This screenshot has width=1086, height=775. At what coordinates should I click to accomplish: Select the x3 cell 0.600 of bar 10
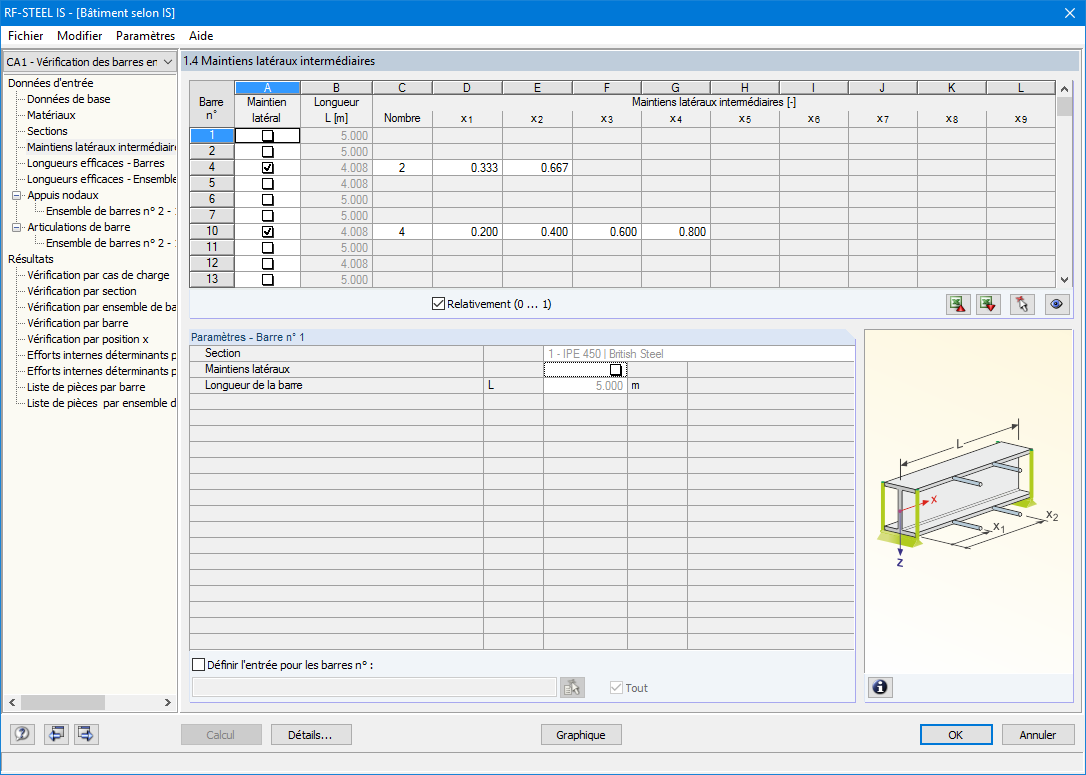[607, 232]
